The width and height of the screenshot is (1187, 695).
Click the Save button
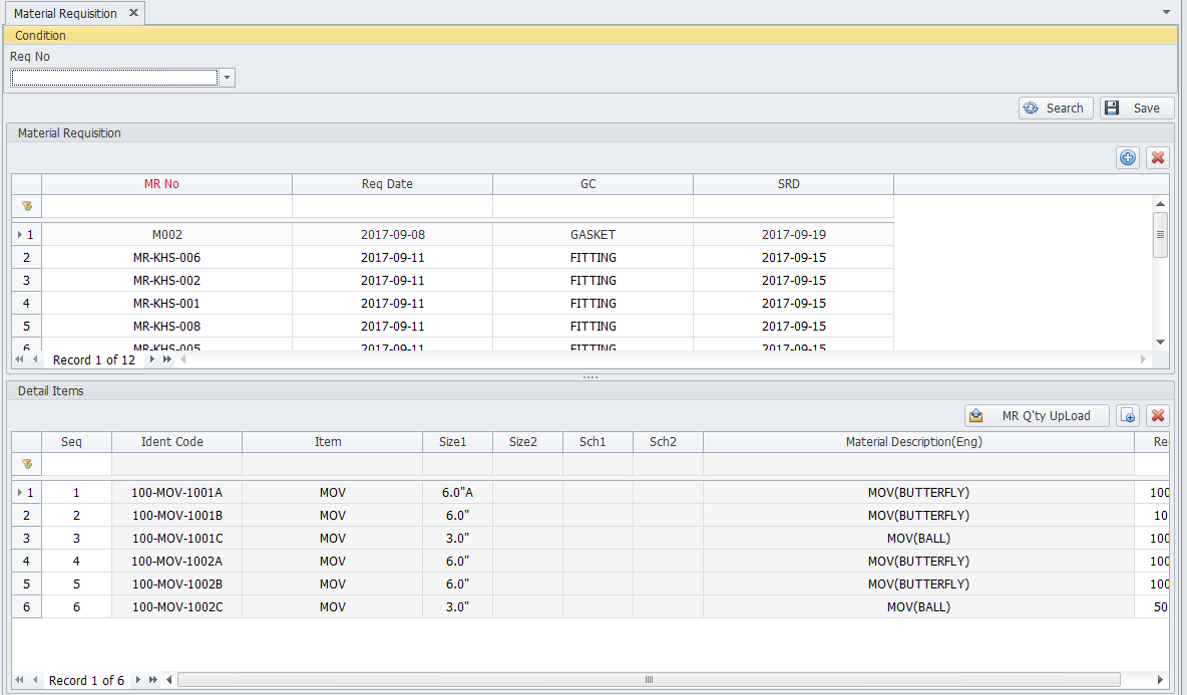point(1137,108)
